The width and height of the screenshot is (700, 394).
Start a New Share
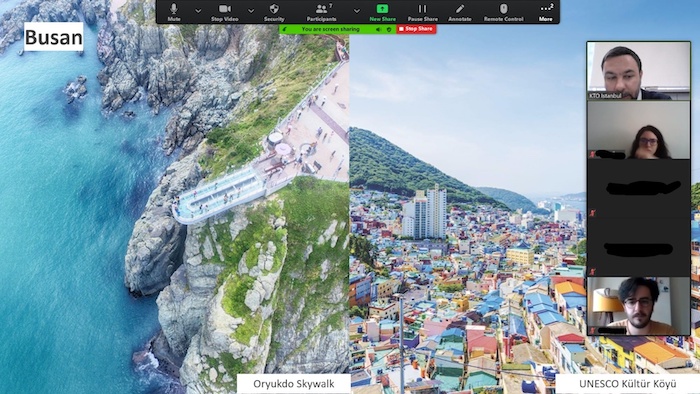[383, 12]
